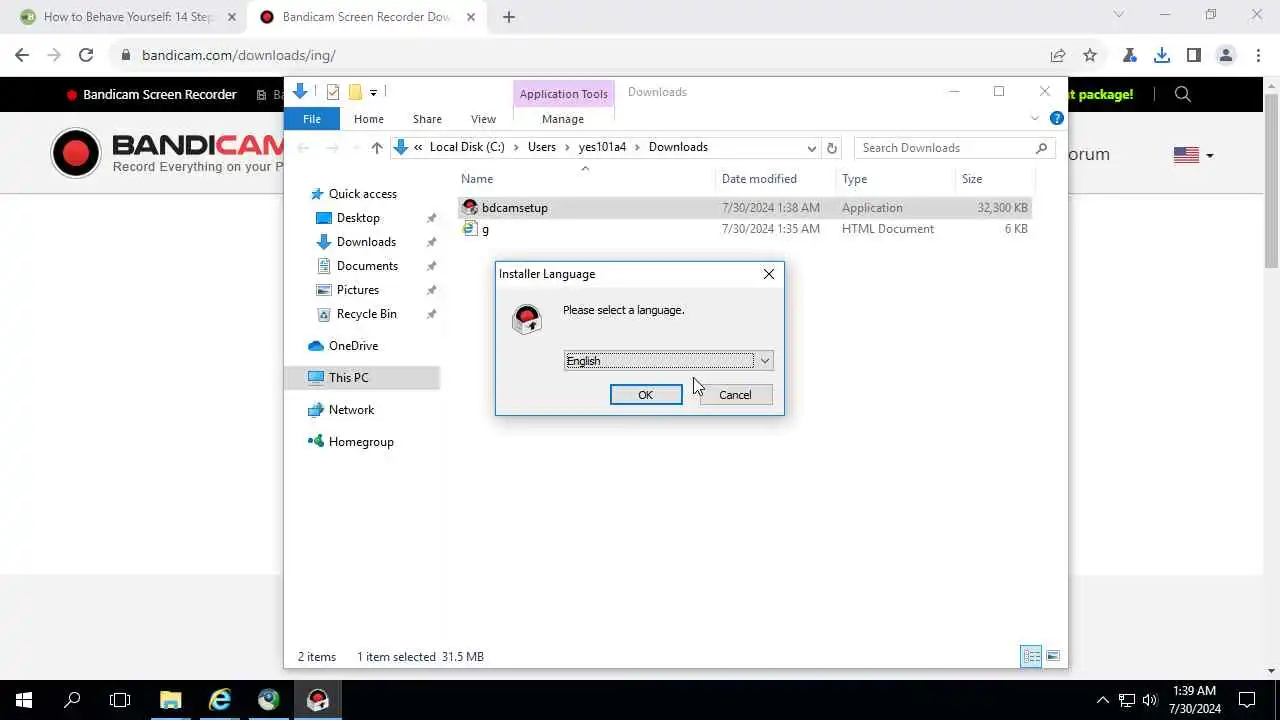Open the Share ribbon tab
Image resolution: width=1280 pixels, height=720 pixels.
pos(427,119)
